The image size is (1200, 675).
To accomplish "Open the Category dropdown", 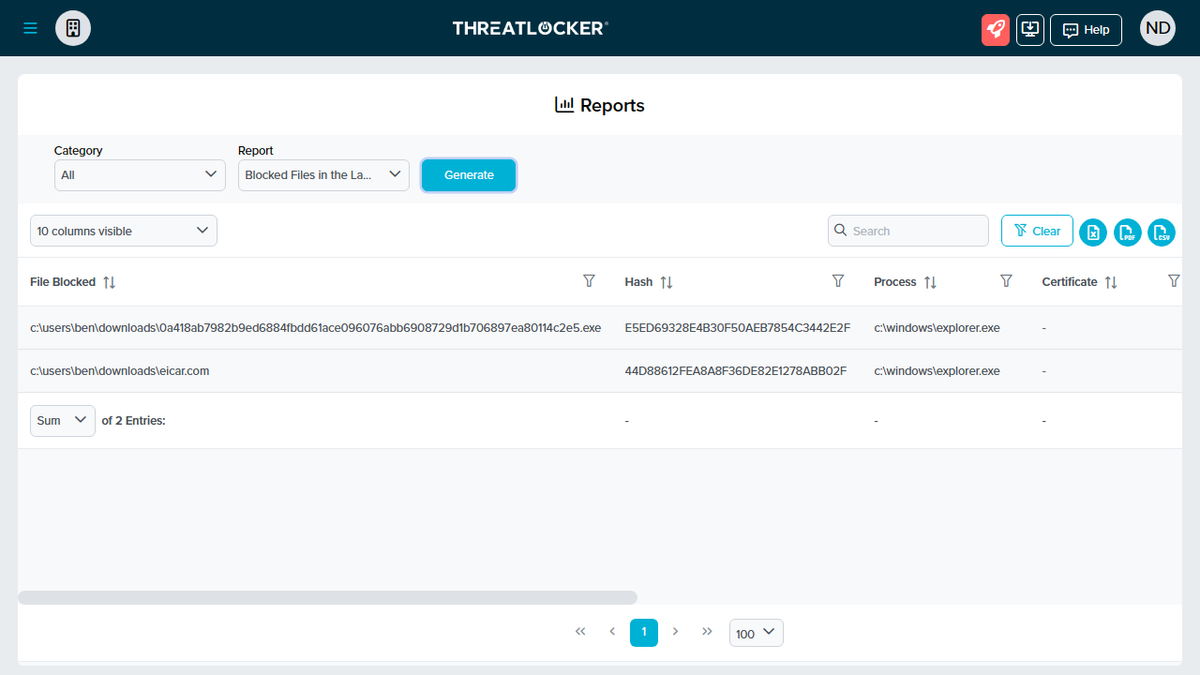I will point(139,174).
